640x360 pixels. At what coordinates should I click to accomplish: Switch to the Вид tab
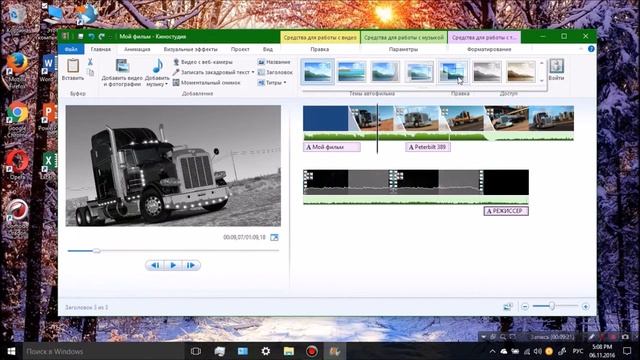click(268, 49)
